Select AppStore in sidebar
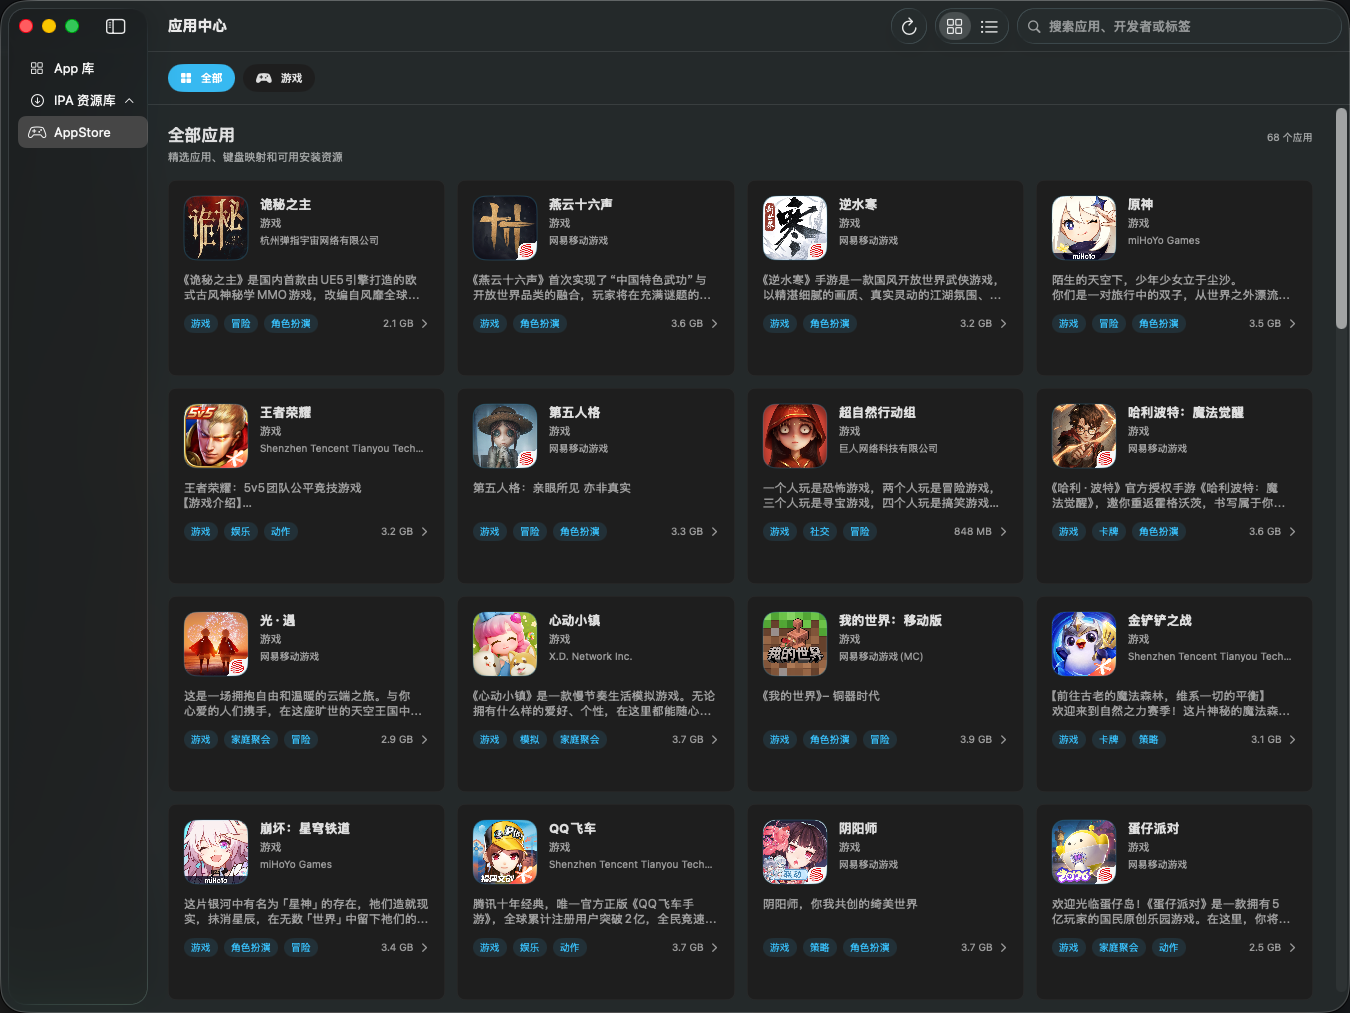1350x1013 pixels. pyautogui.click(x=83, y=132)
